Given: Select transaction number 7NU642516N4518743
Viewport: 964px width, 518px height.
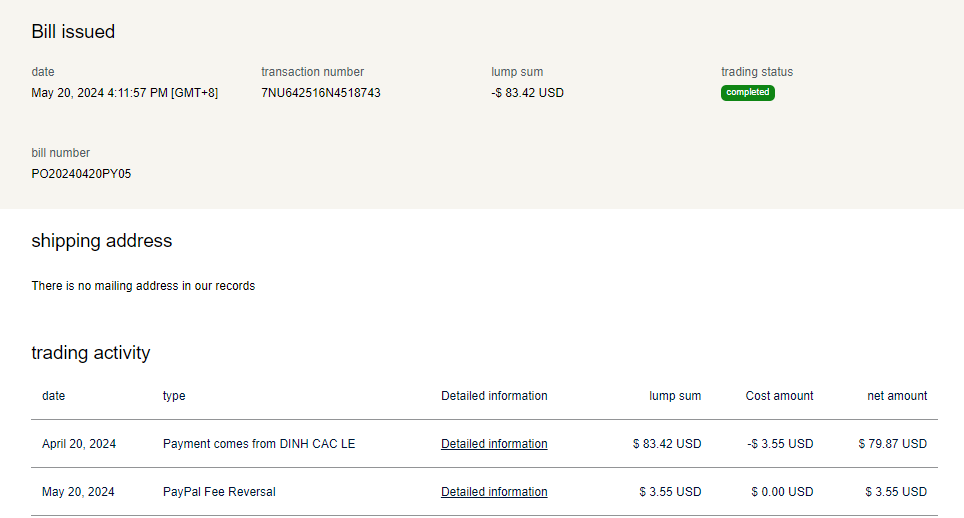Looking at the screenshot, I should 320,93.
